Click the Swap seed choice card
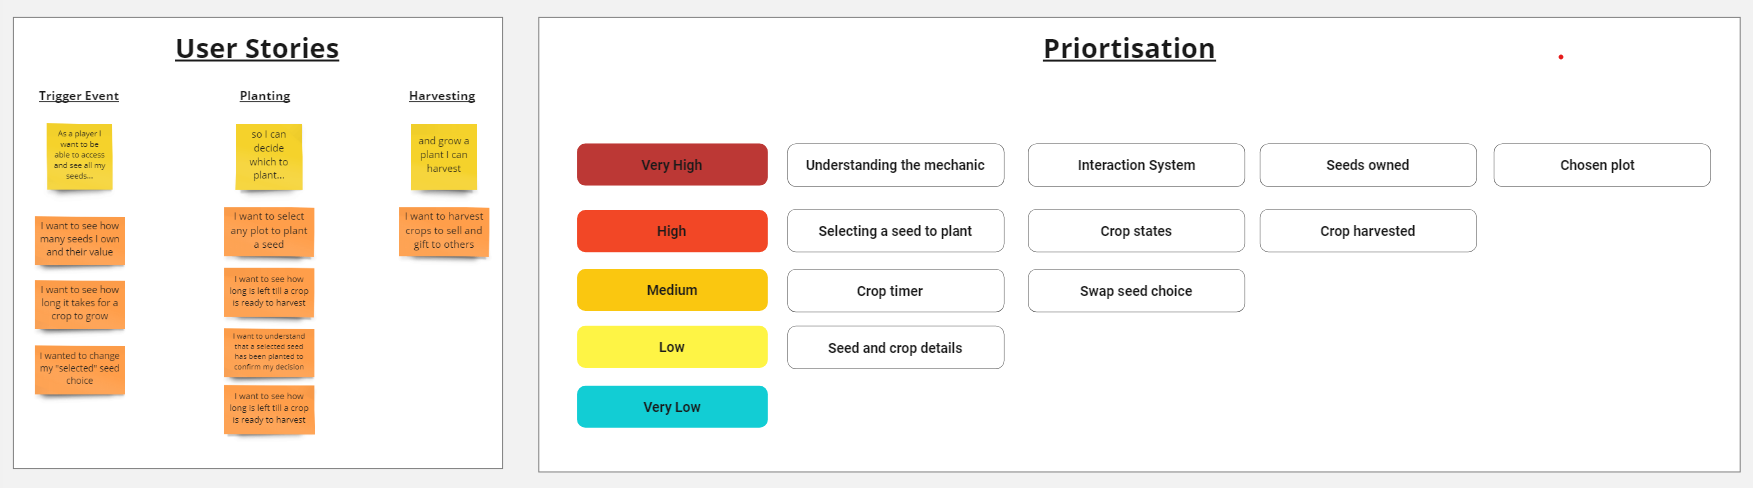This screenshot has height=488, width=1753. coord(1136,291)
